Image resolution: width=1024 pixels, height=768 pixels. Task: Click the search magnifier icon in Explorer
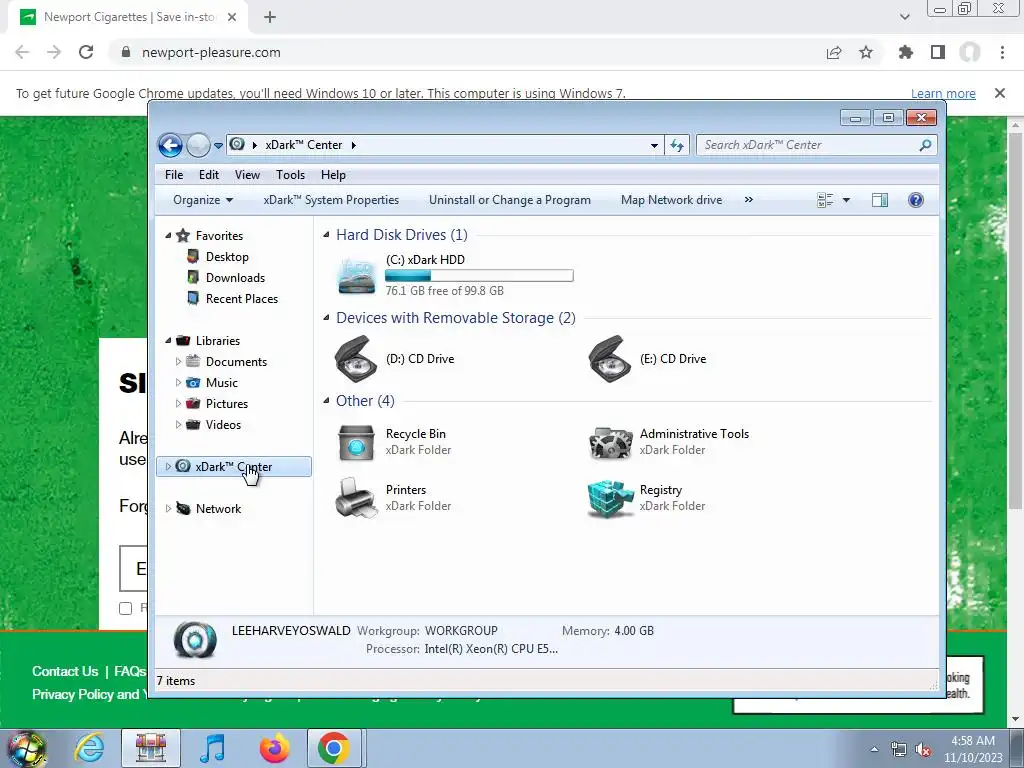(x=925, y=145)
